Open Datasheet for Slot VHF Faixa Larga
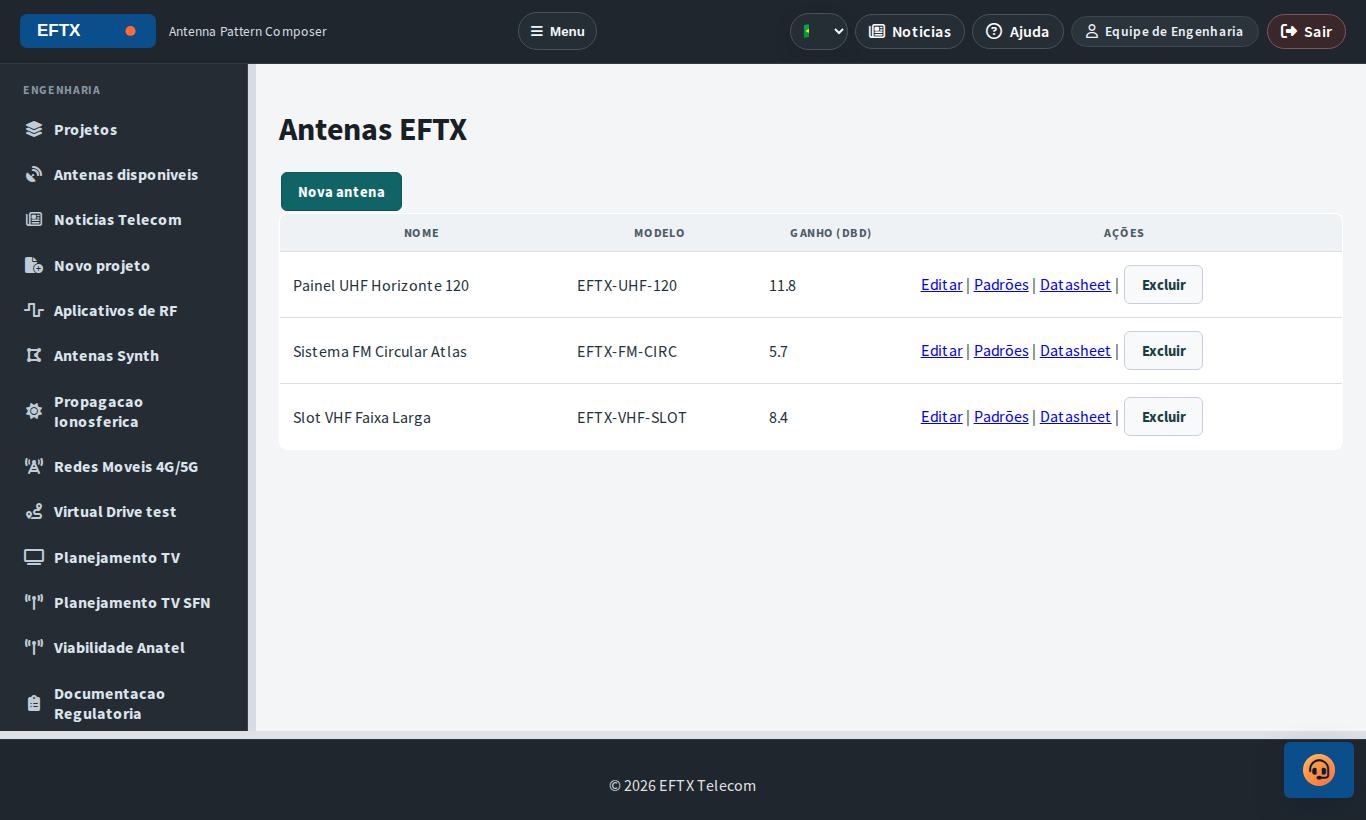The width and height of the screenshot is (1366, 820). pyautogui.click(x=1075, y=416)
